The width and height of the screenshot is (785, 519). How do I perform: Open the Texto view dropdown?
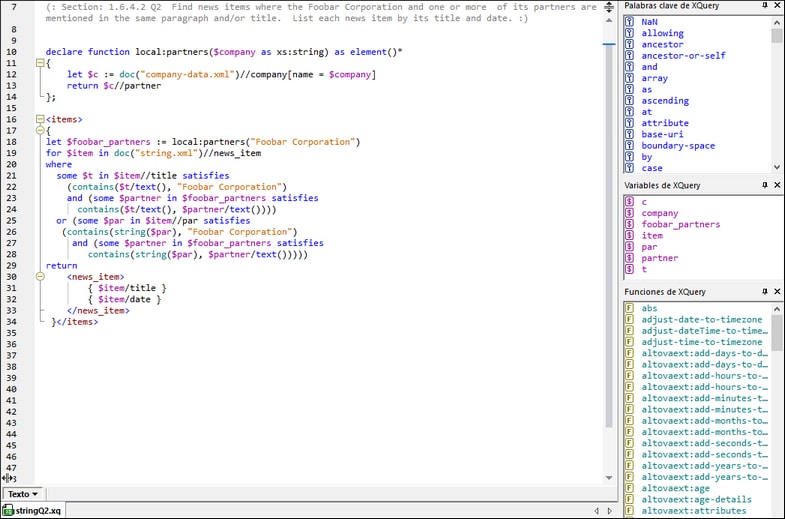(23, 494)
